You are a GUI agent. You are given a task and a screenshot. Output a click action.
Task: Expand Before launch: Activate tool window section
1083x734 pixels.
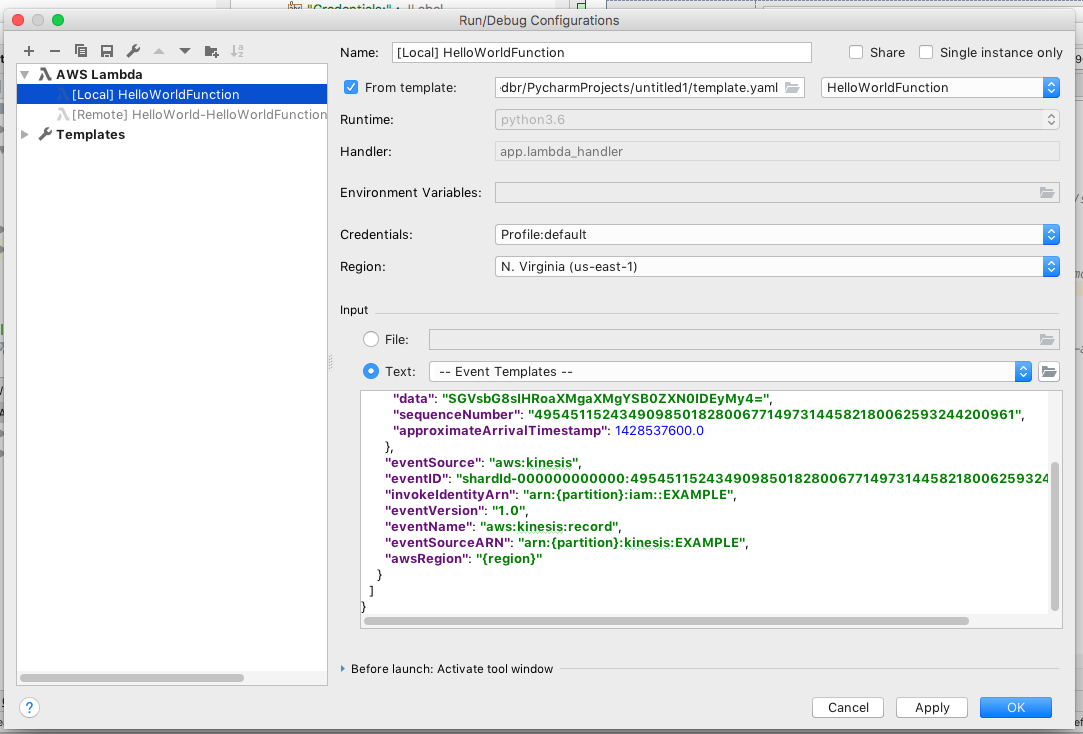coord(343,668)
